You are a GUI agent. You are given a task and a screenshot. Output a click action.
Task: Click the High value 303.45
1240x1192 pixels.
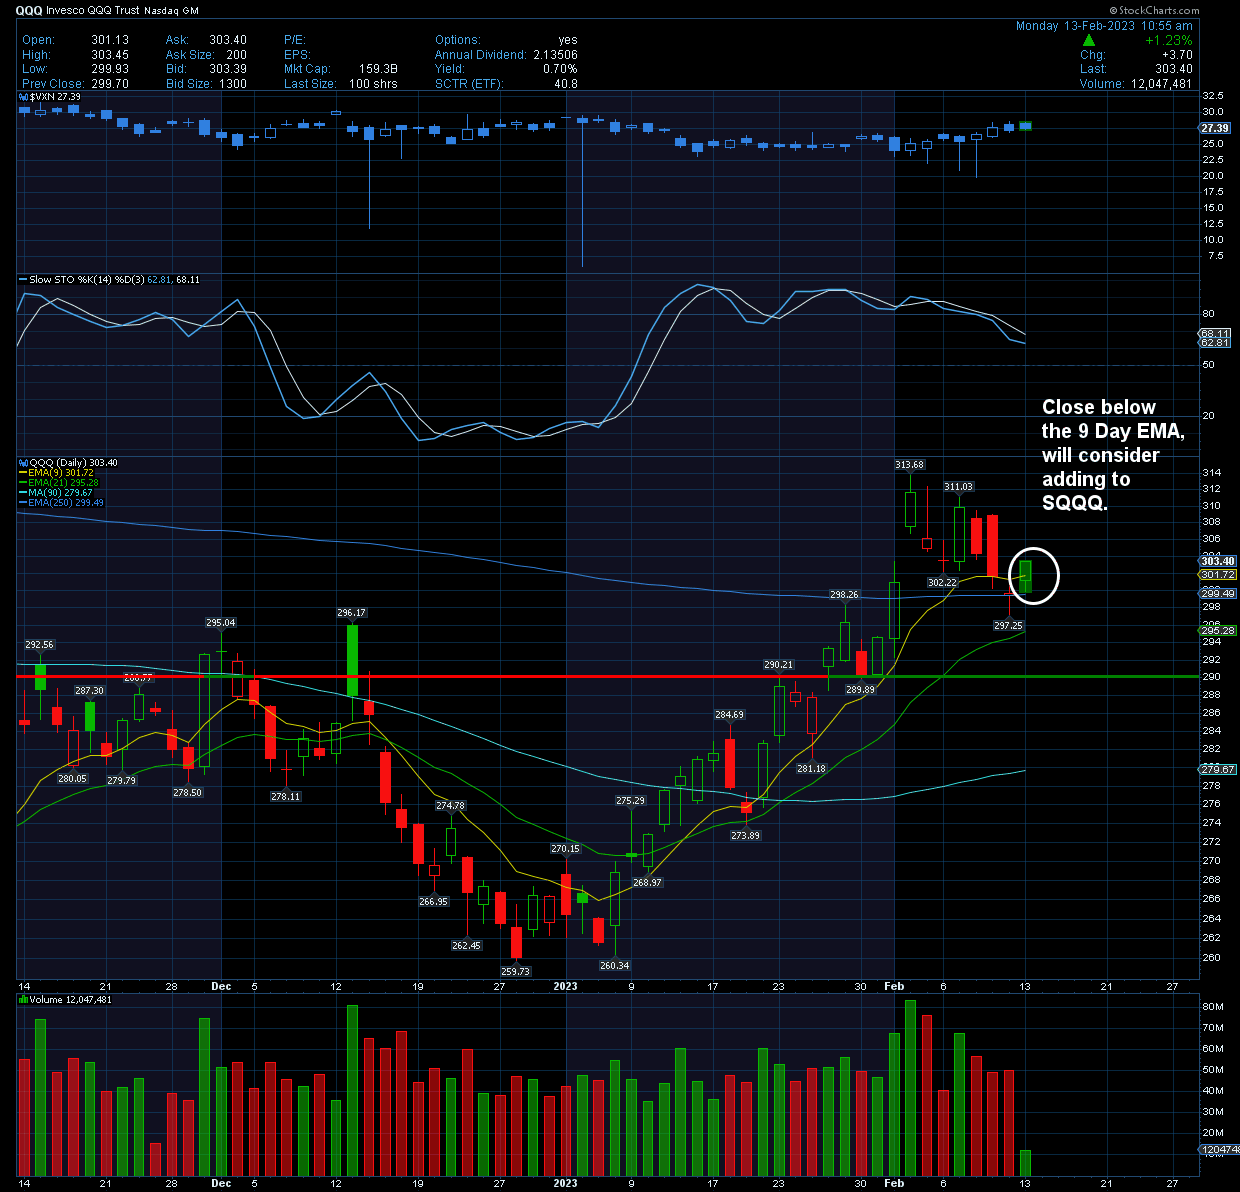pyautogui.click(x=110, y=55)
